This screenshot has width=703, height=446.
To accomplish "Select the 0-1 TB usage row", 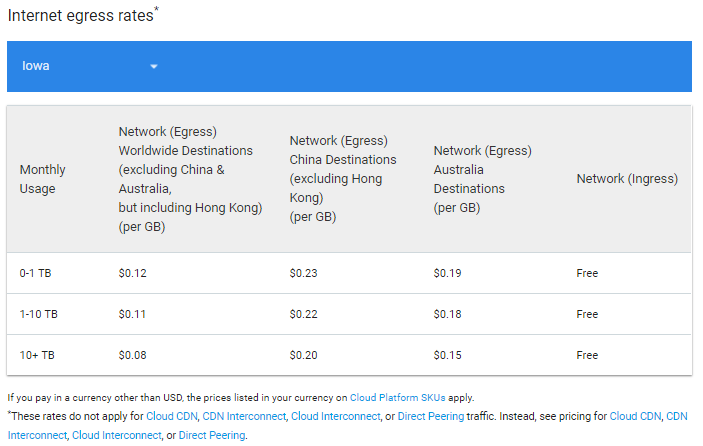I will 349,273.
